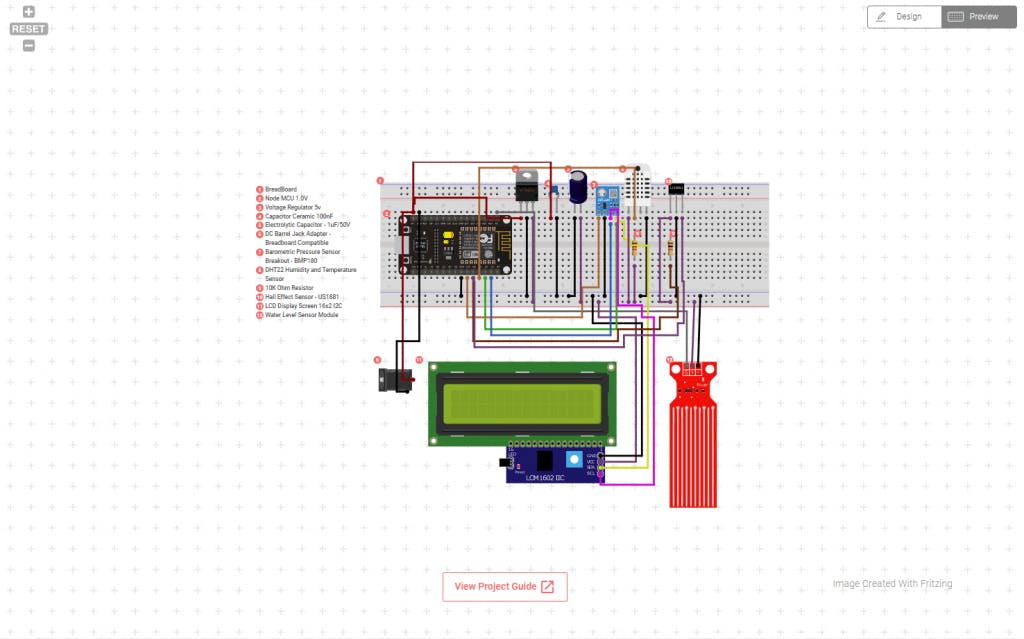
Task: Click the Hall Effect Sensor US1881 component
Action: (x=676, y=190)
